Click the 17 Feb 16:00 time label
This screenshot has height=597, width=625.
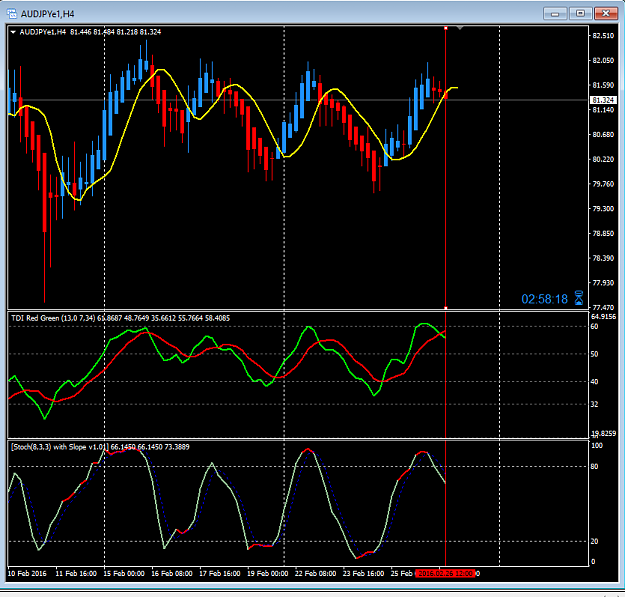[220, 573]
